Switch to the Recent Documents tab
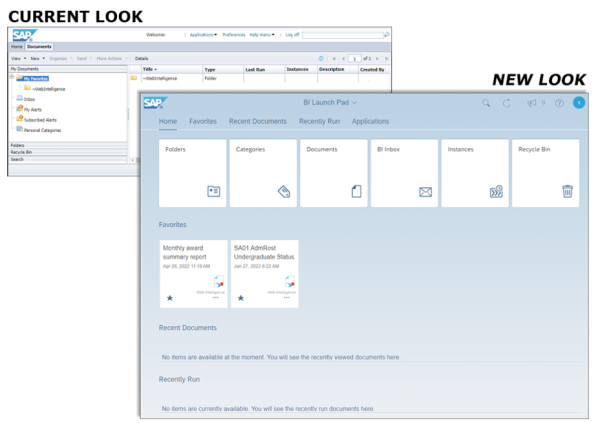 click(258, 121)
